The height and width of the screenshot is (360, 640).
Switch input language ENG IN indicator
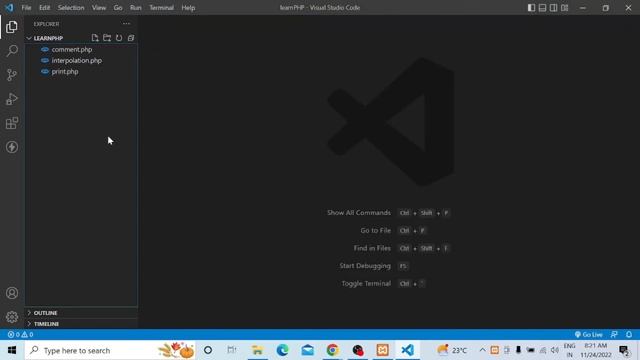(569, 350)
